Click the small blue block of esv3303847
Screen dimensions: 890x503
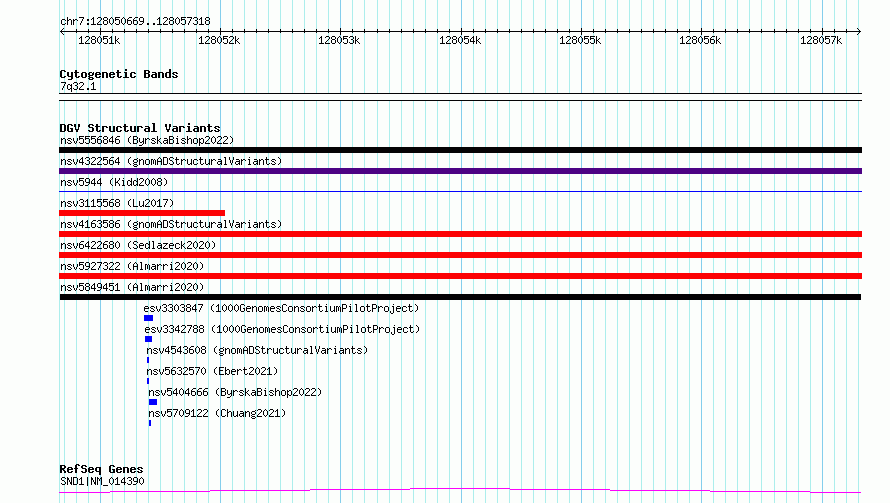(x=148, y=318)
